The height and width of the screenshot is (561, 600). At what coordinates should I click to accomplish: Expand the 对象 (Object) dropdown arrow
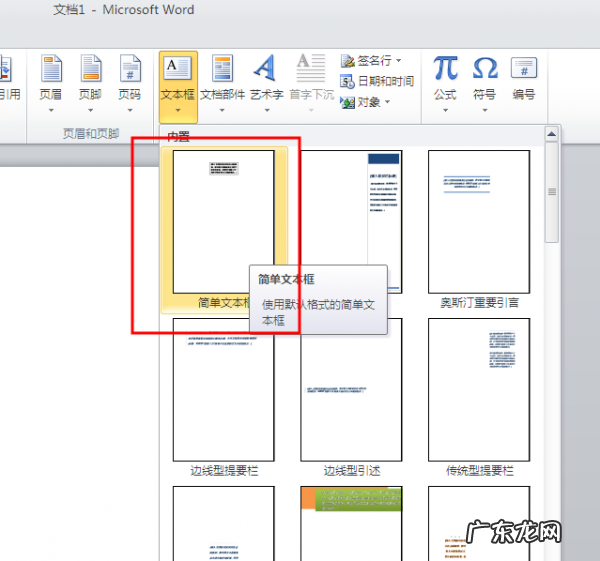[x=387, y=102]
